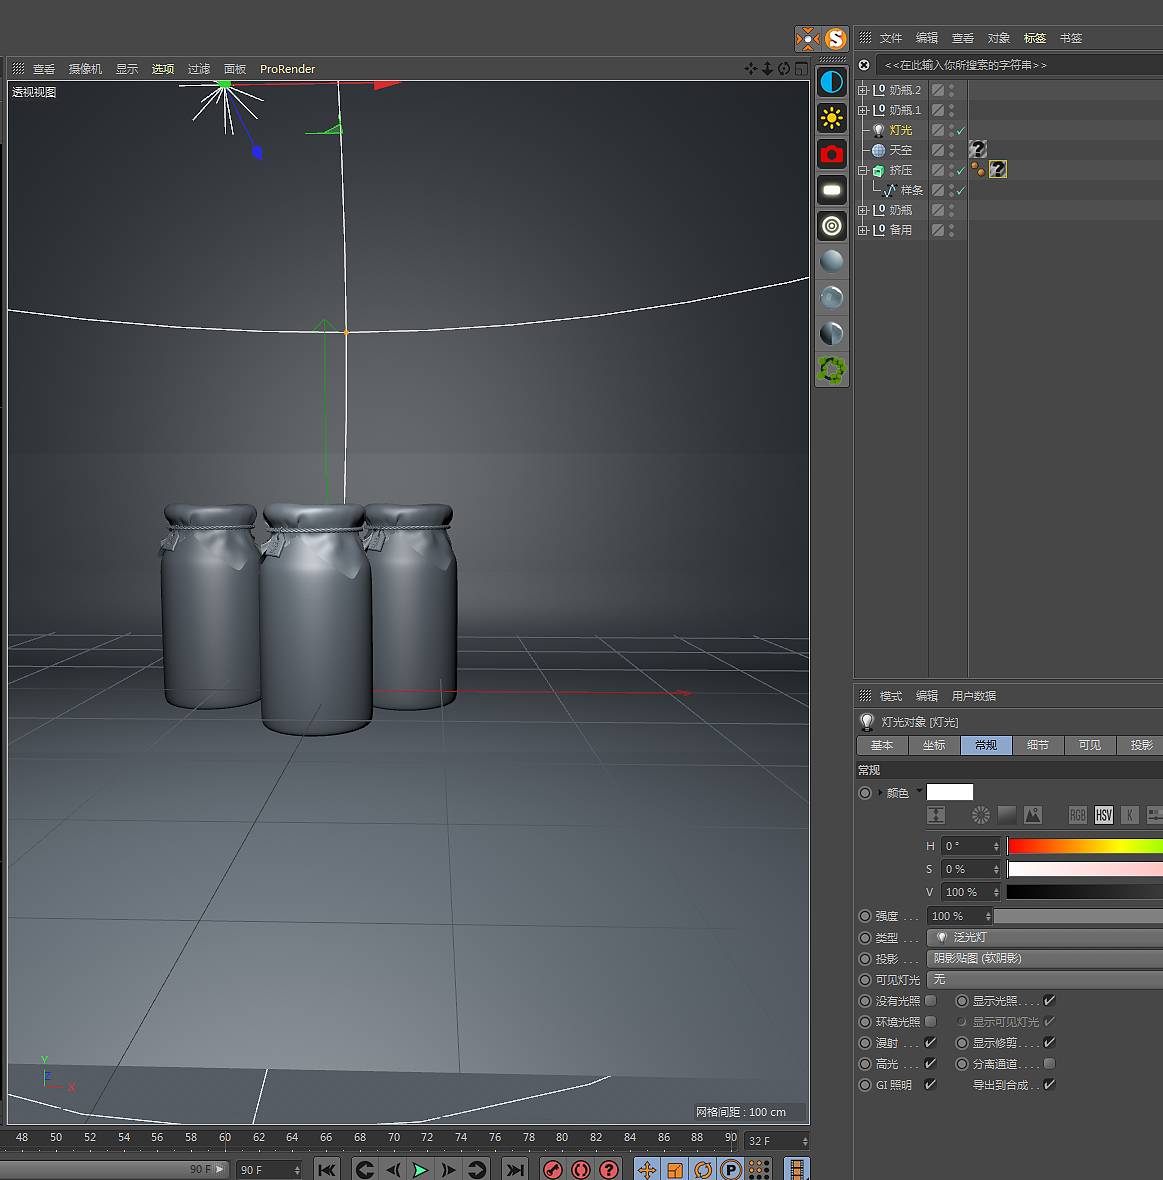
Task: Click the render-to-picture-viewer camera icon
Action: coord(831,154)
